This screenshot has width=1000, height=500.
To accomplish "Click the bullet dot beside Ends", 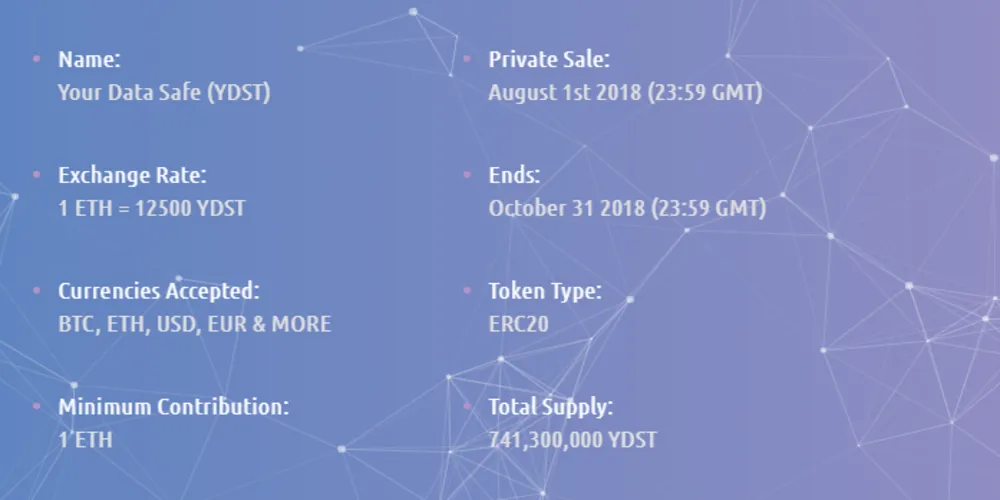I will pos(467,174).
